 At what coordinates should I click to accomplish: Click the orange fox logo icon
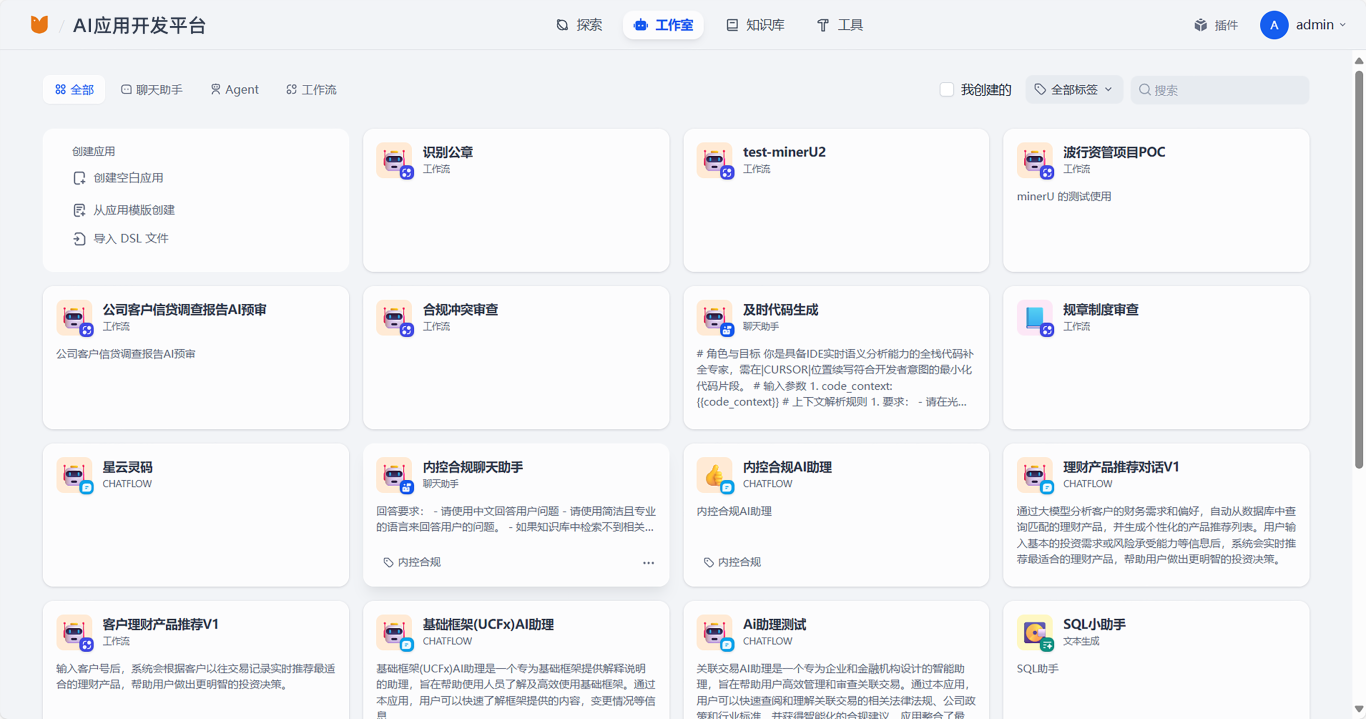pyautogui.click(x=39, y=25)
